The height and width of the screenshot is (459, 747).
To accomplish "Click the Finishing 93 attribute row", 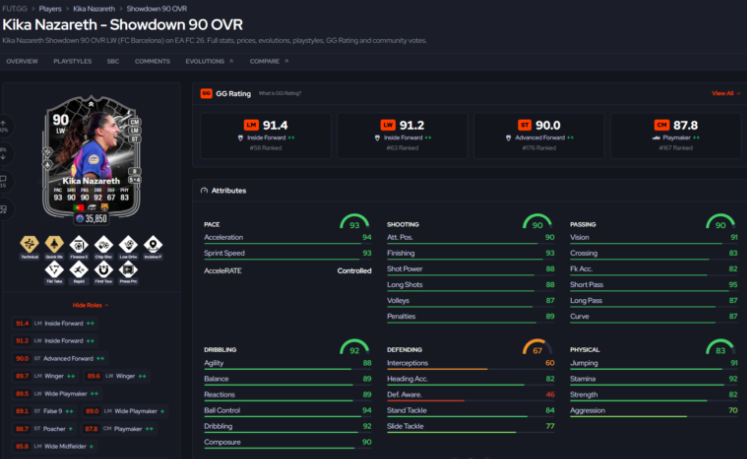I will point(471,254).
